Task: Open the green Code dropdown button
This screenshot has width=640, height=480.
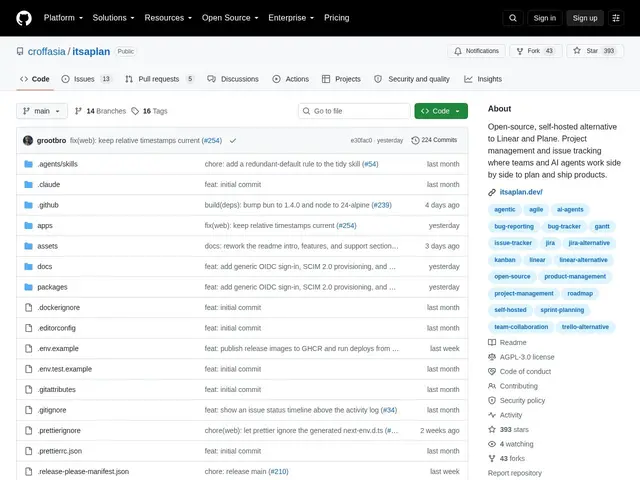Action: (x=441, y=111)
